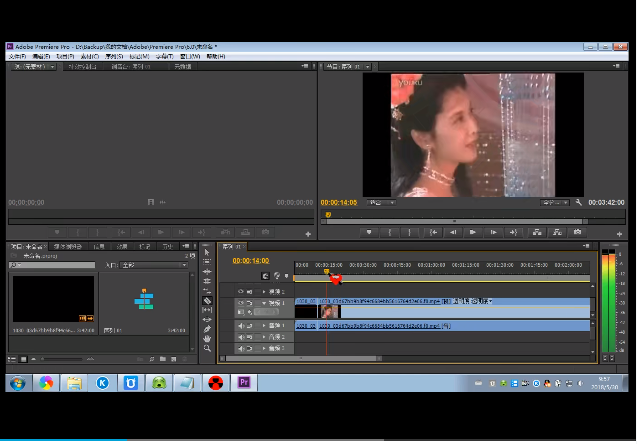Open the 字幕(T) menu

point(165,56)
